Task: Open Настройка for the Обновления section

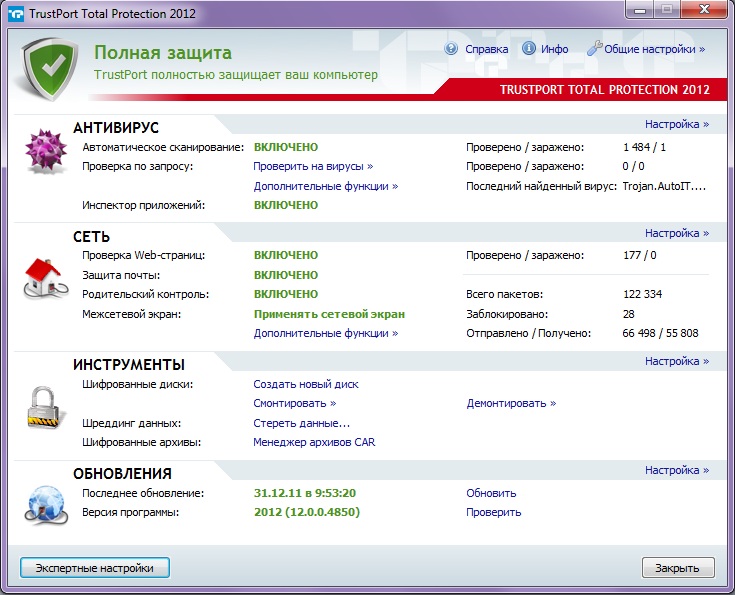Action: 677,470
